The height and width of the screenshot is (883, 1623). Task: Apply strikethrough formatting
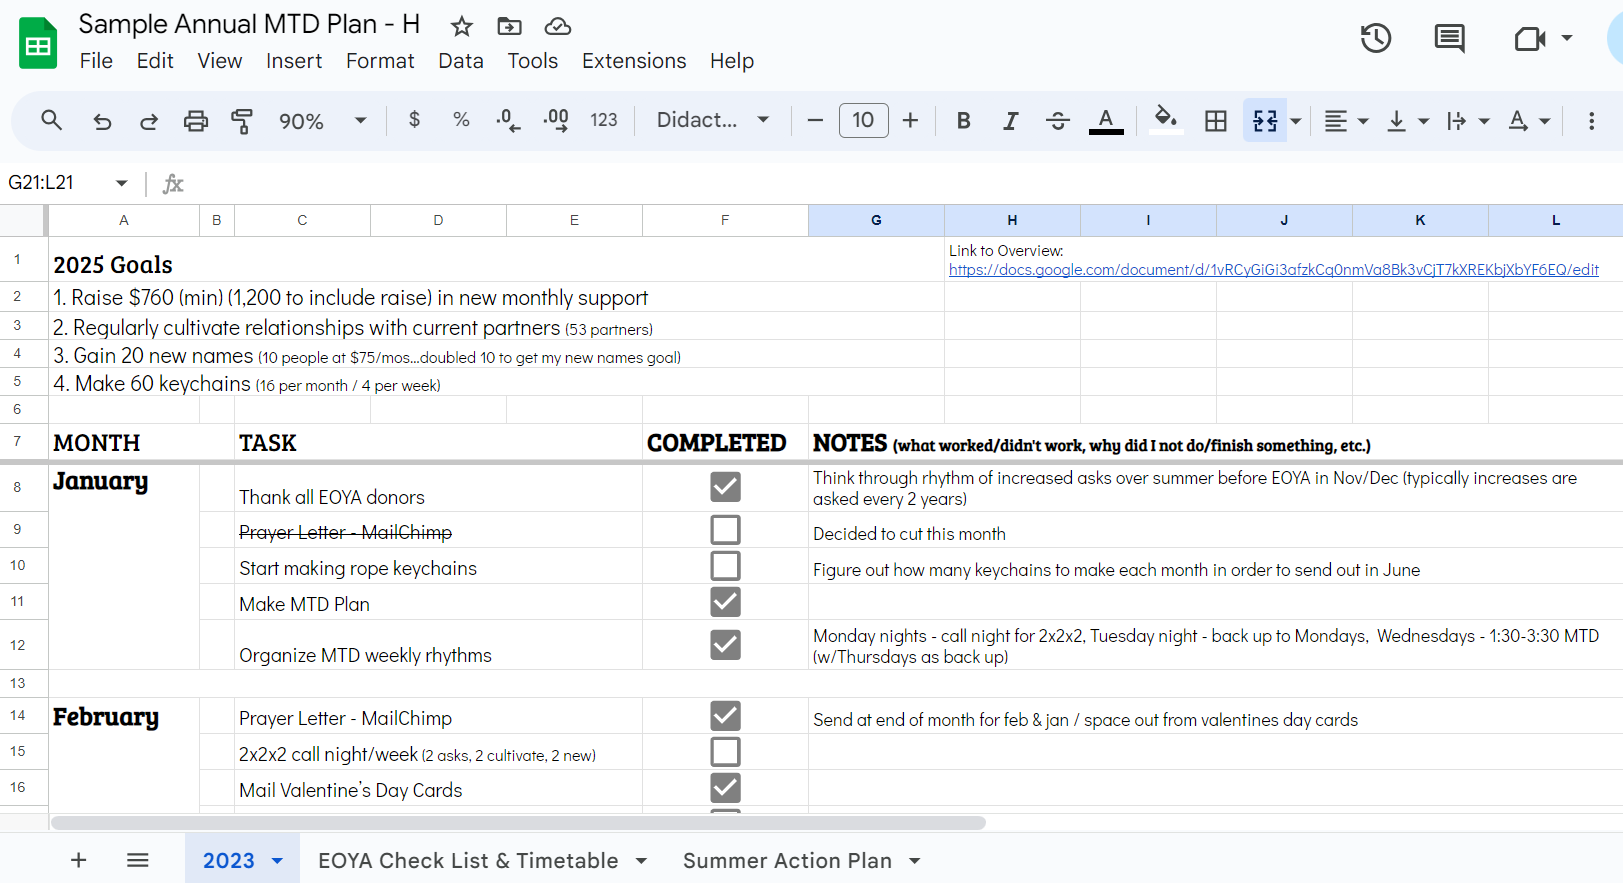click(x=1057, y=121)
